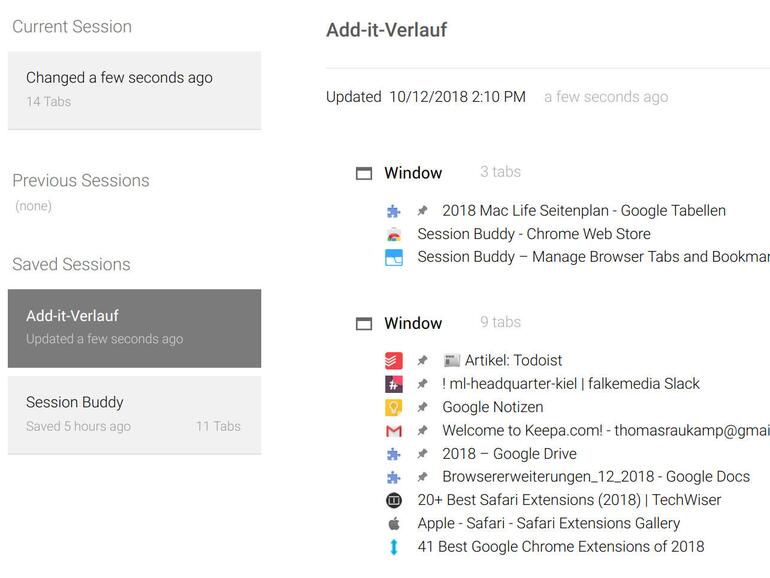The width and height of the screenshot is (770, 578).
Task: Click the Slack favicon icon
Action: point(394,384)
